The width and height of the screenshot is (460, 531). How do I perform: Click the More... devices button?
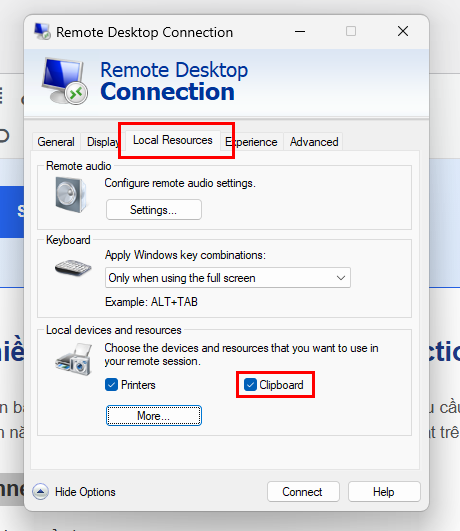pyautogui.click(x=154, y=415)
